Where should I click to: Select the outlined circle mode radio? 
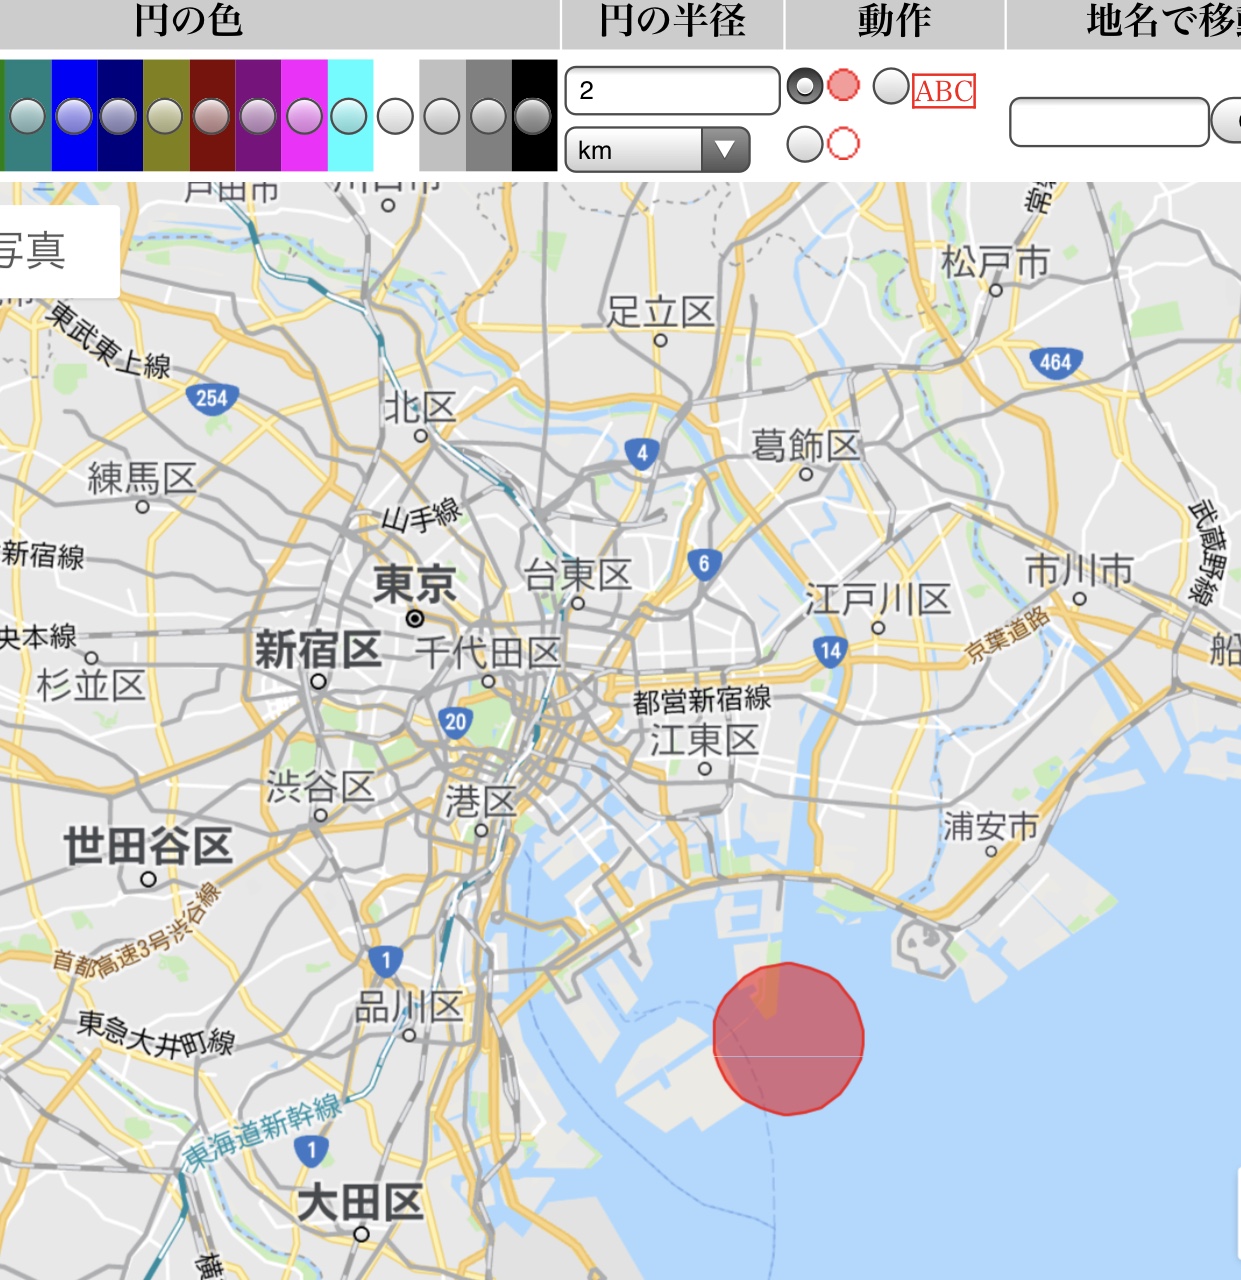click(805, 144)
